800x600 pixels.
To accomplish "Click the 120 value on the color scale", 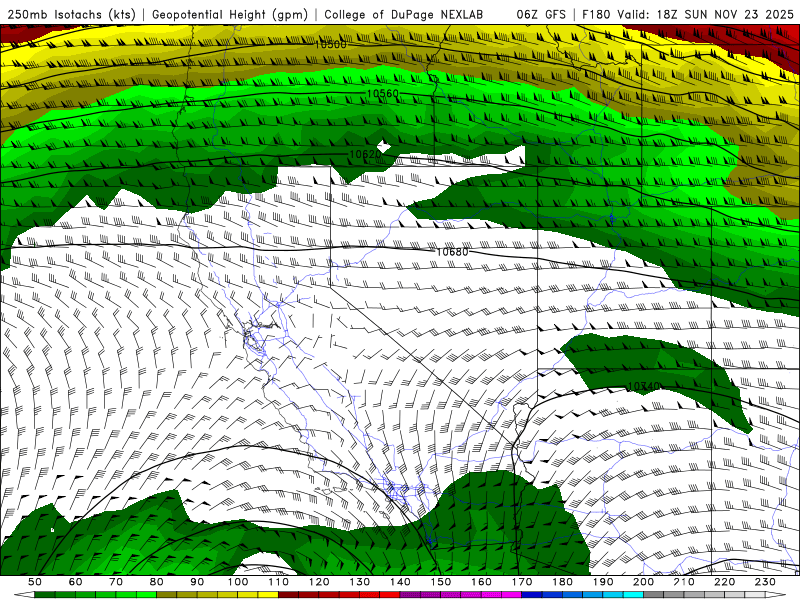I will coord(319,582).
